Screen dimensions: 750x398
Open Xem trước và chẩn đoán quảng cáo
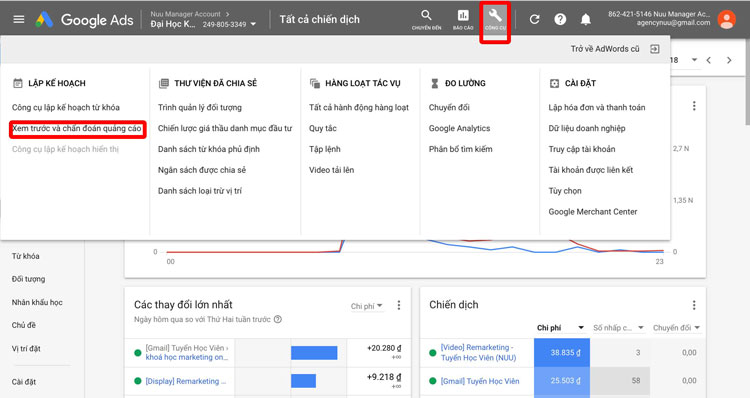click(x=77, y=129)
